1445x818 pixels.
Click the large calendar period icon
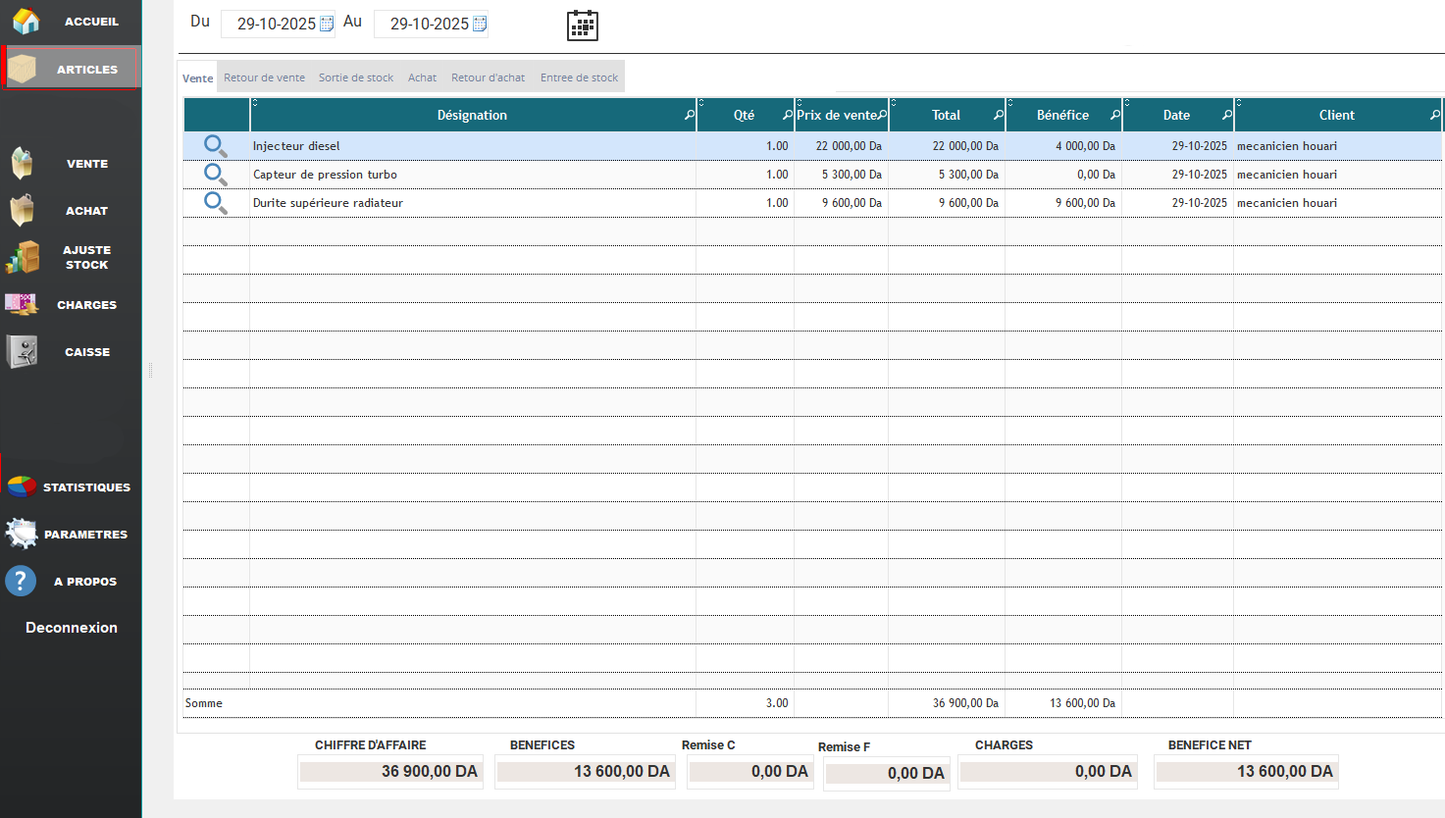click(x=582, y=25)
